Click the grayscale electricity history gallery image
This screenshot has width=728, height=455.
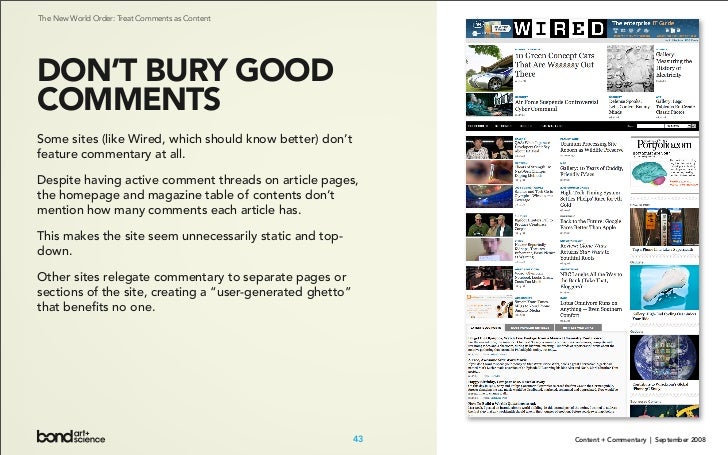630,68
